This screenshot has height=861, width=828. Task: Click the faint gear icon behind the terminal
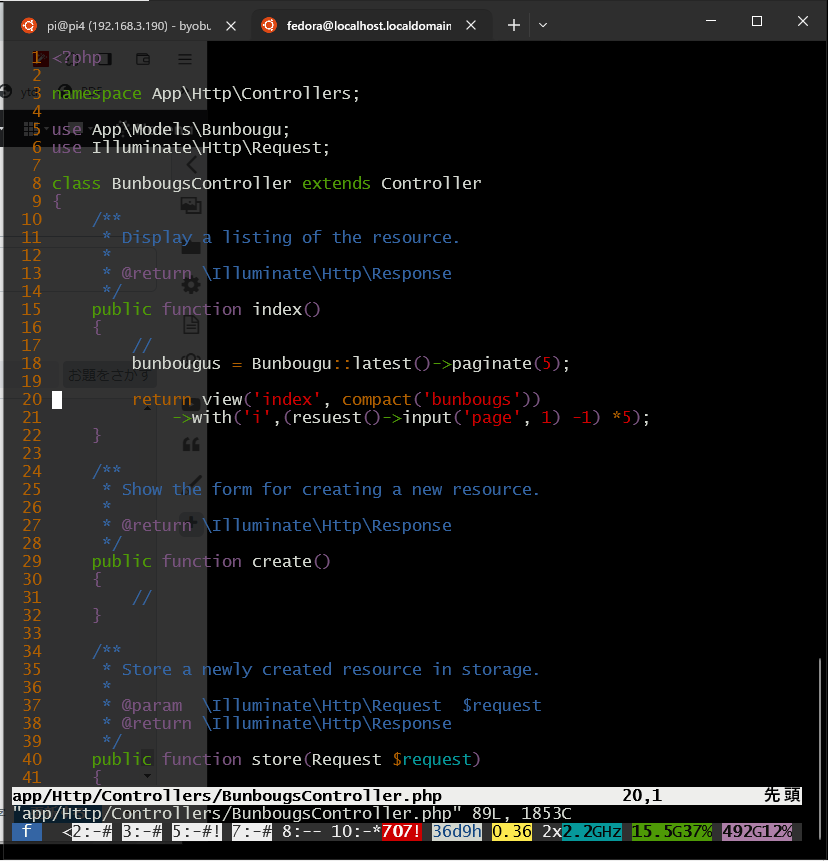point(191,285)
